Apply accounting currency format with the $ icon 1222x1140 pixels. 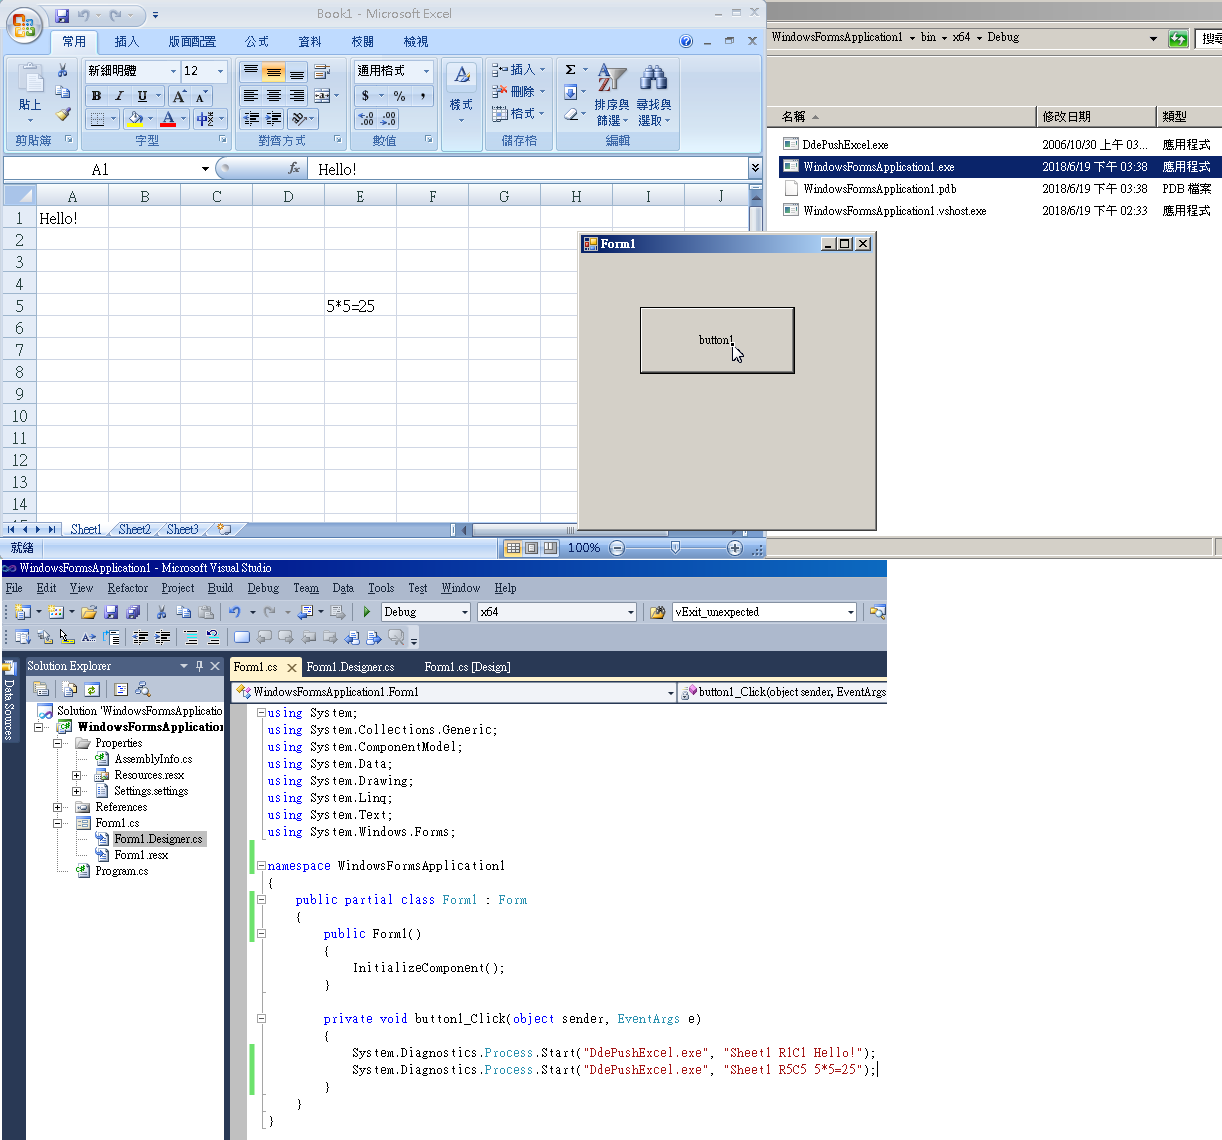366,96
